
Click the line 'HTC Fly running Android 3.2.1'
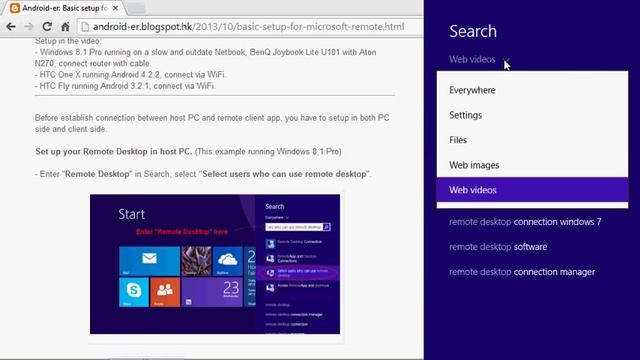pyautogui.click(x=125, y=86)
